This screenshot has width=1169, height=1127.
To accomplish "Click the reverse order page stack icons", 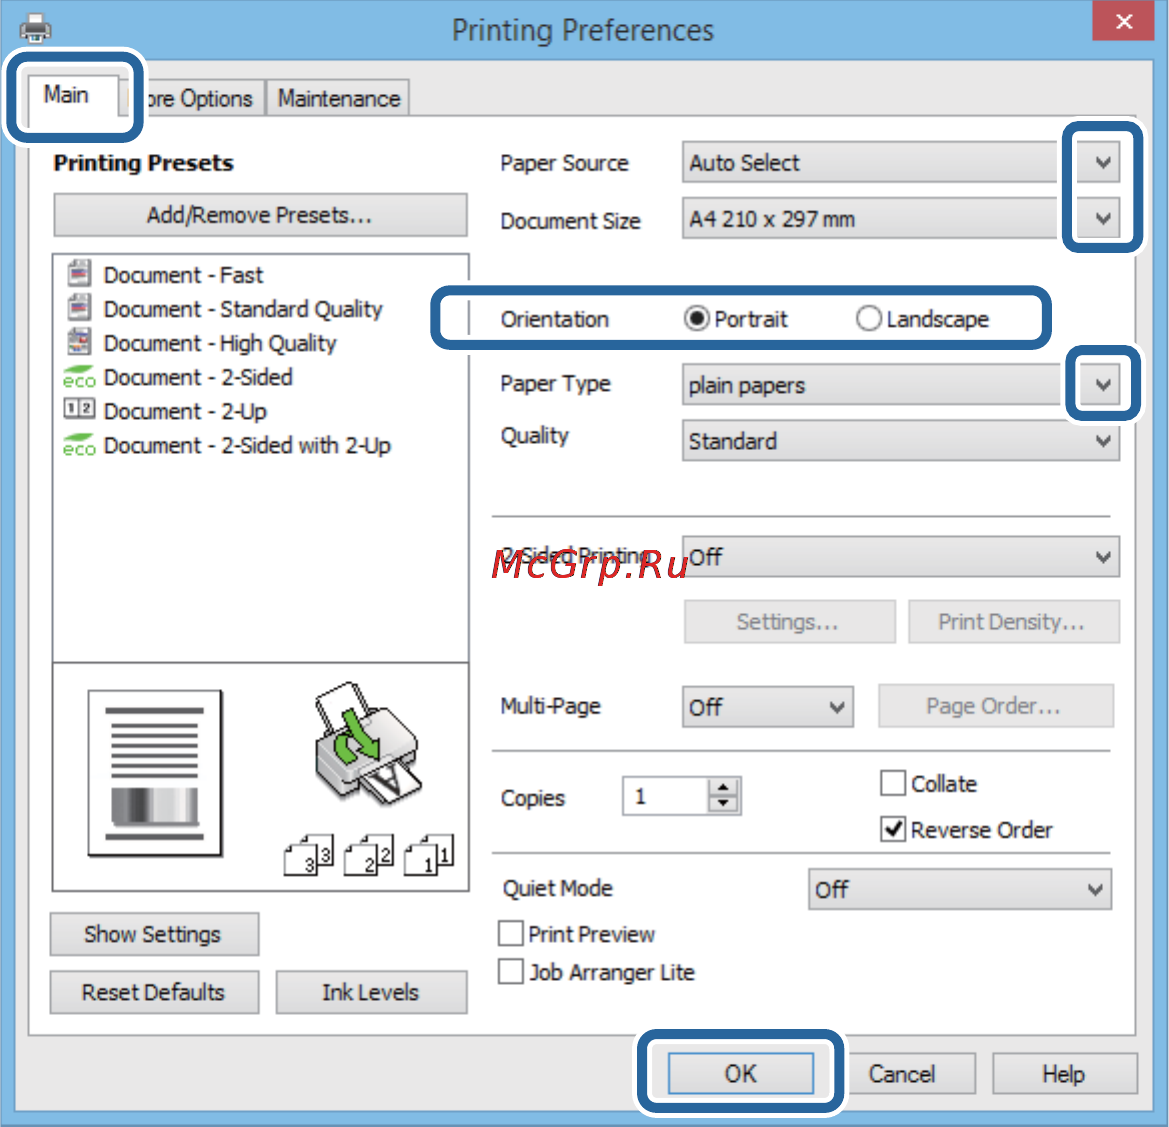I will [368, 855].
